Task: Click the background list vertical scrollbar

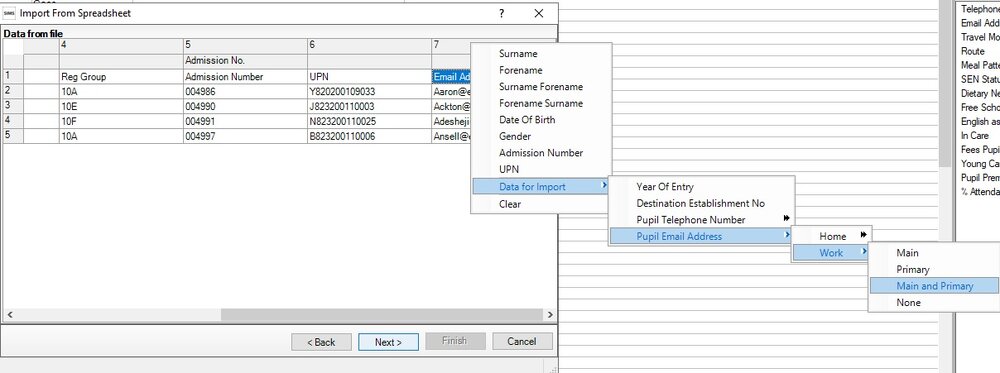Action: pyautogui.click(x=945, y=83)
